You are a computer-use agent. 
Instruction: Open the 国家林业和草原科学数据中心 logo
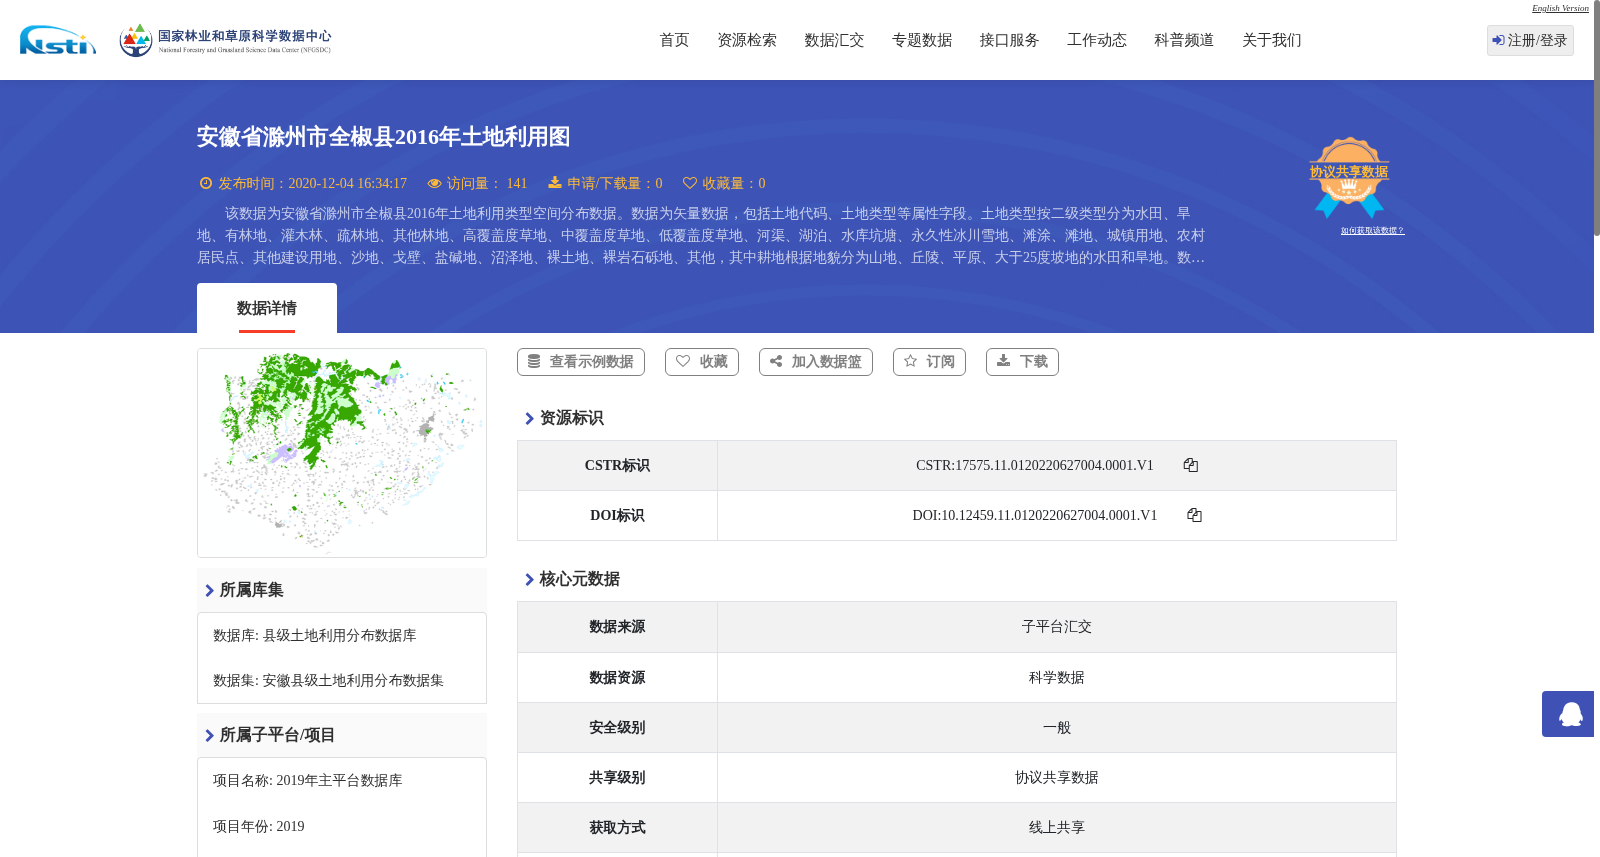(225, 40)
